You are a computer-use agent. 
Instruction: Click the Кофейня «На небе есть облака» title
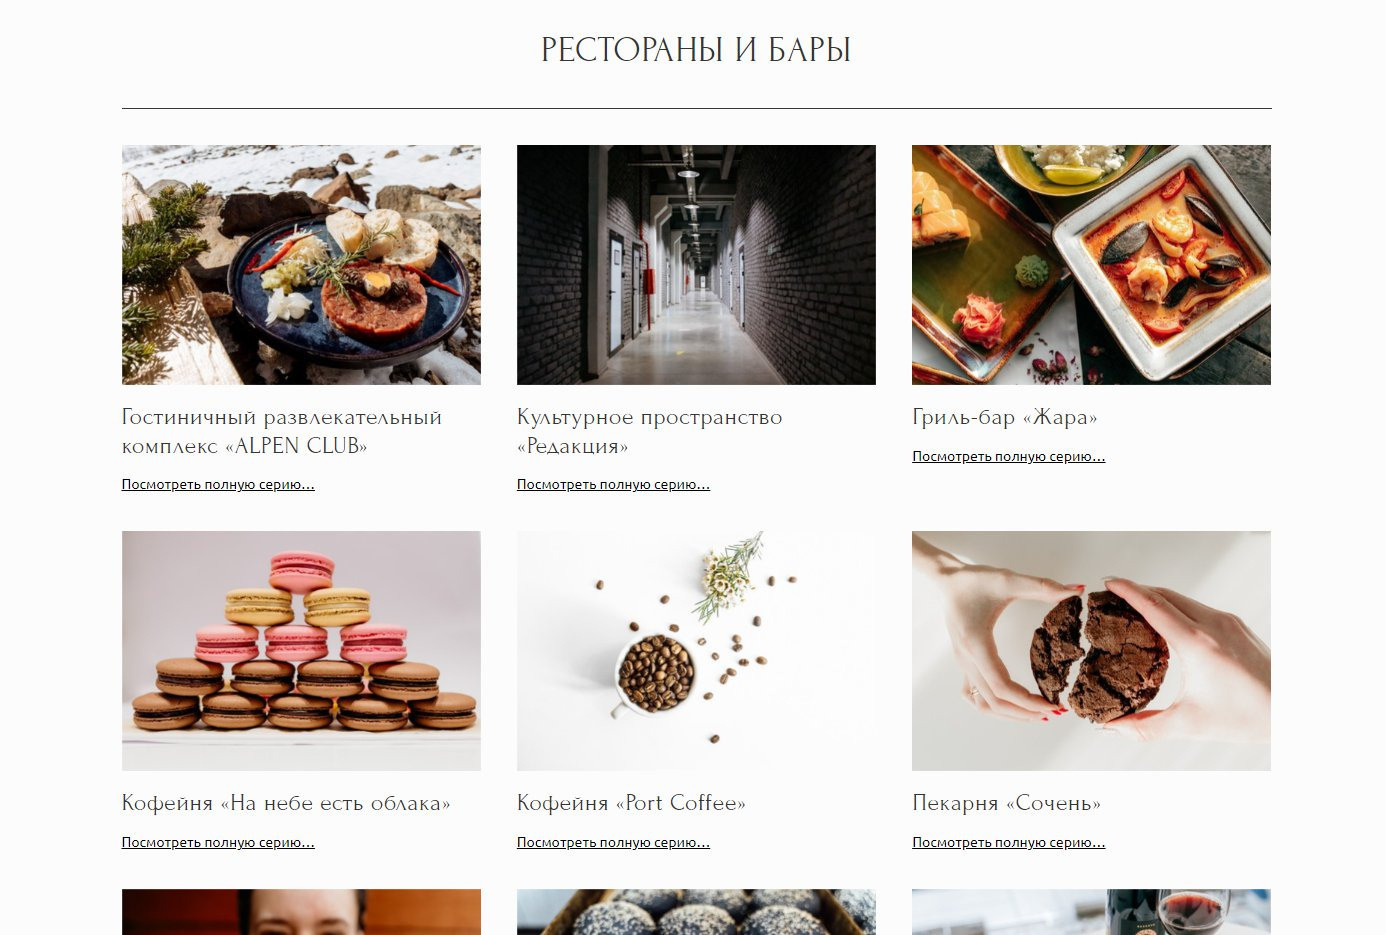tap(286, 803)
